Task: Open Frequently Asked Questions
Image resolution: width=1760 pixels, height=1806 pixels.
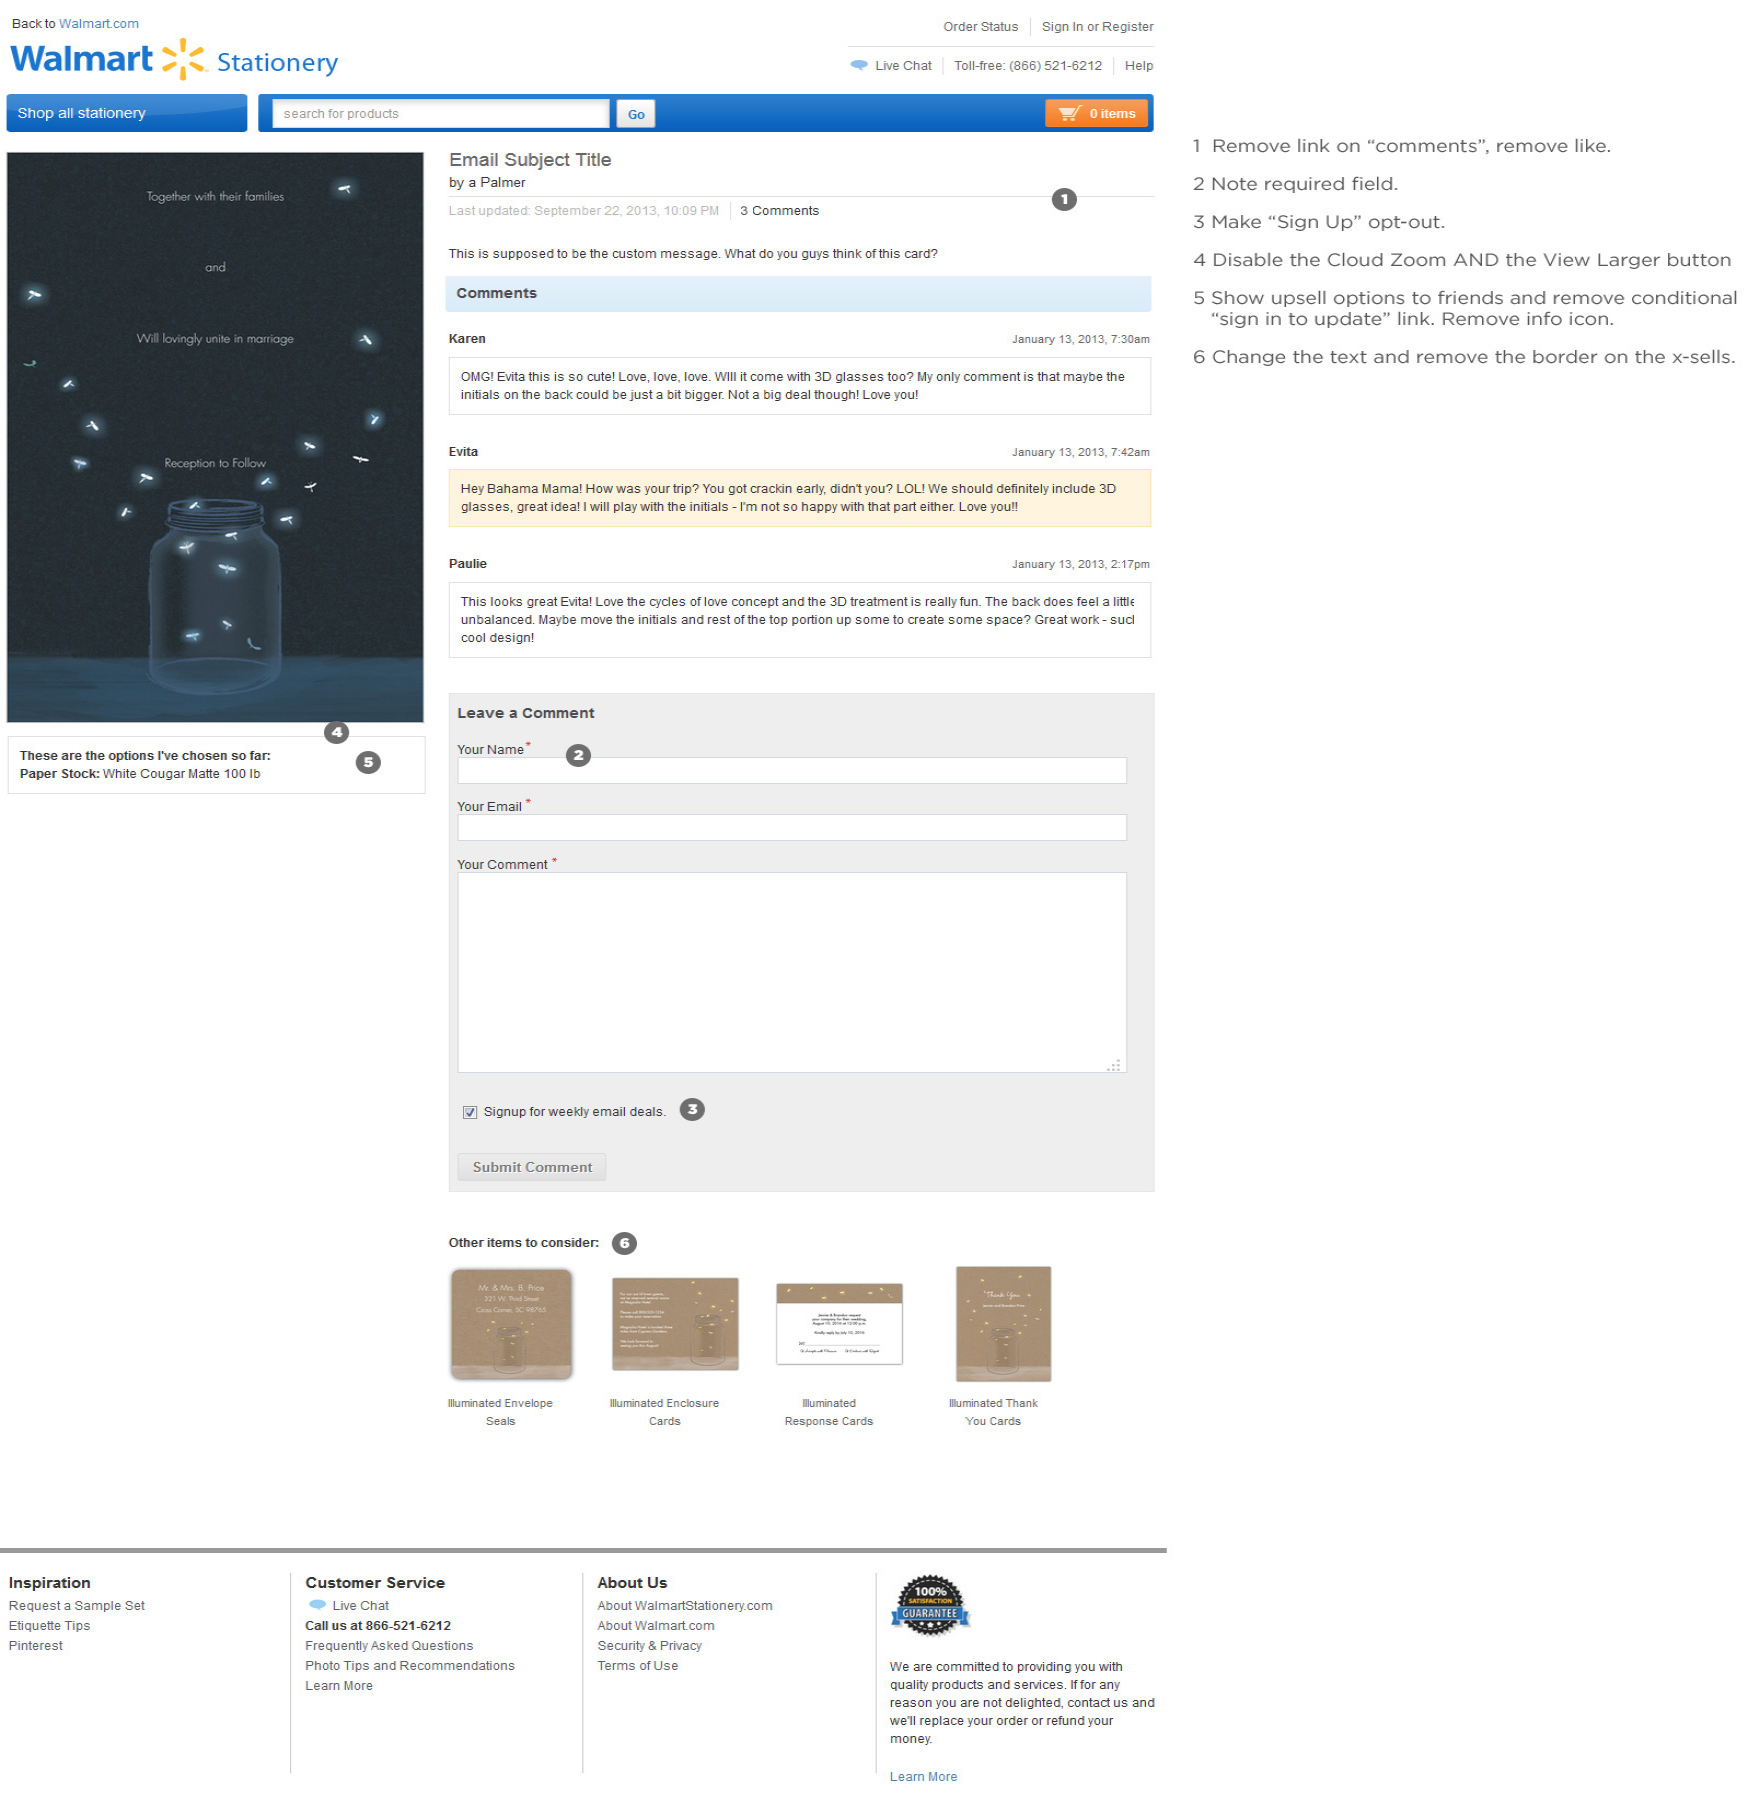Action: (x=388, y=1645)
